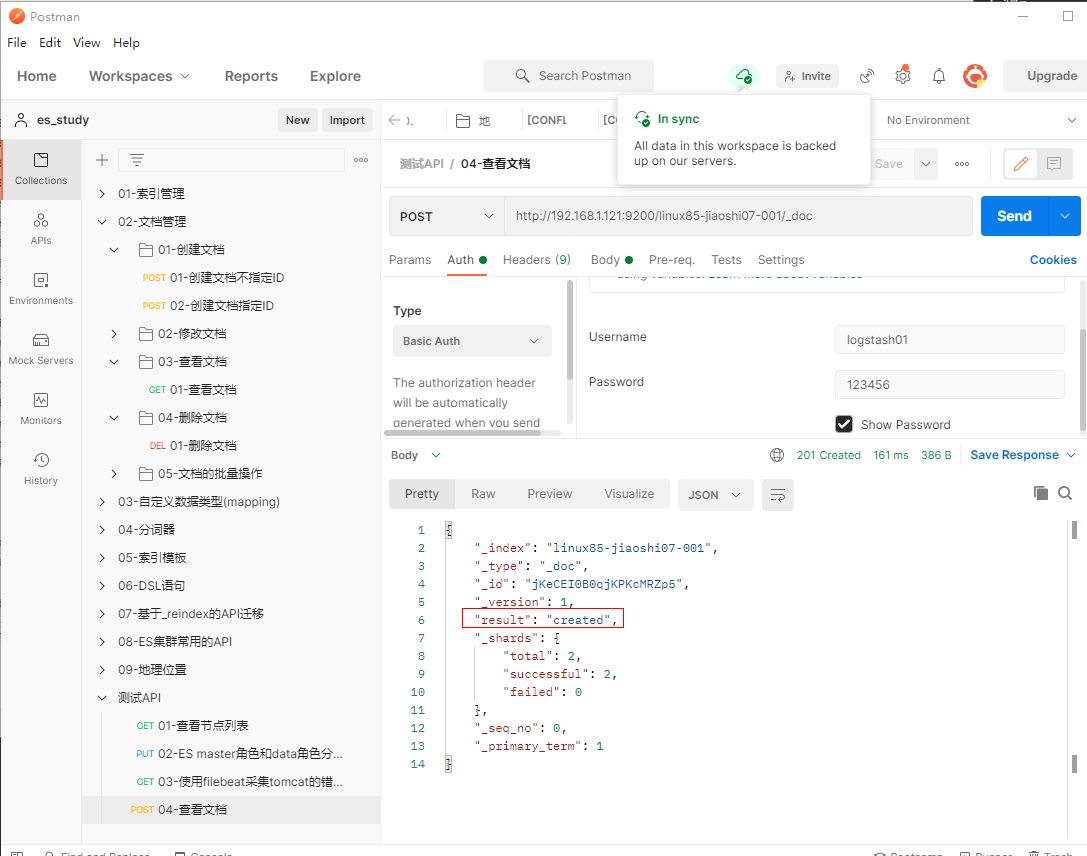Click the search response magnifier icon

[1065, 493]
